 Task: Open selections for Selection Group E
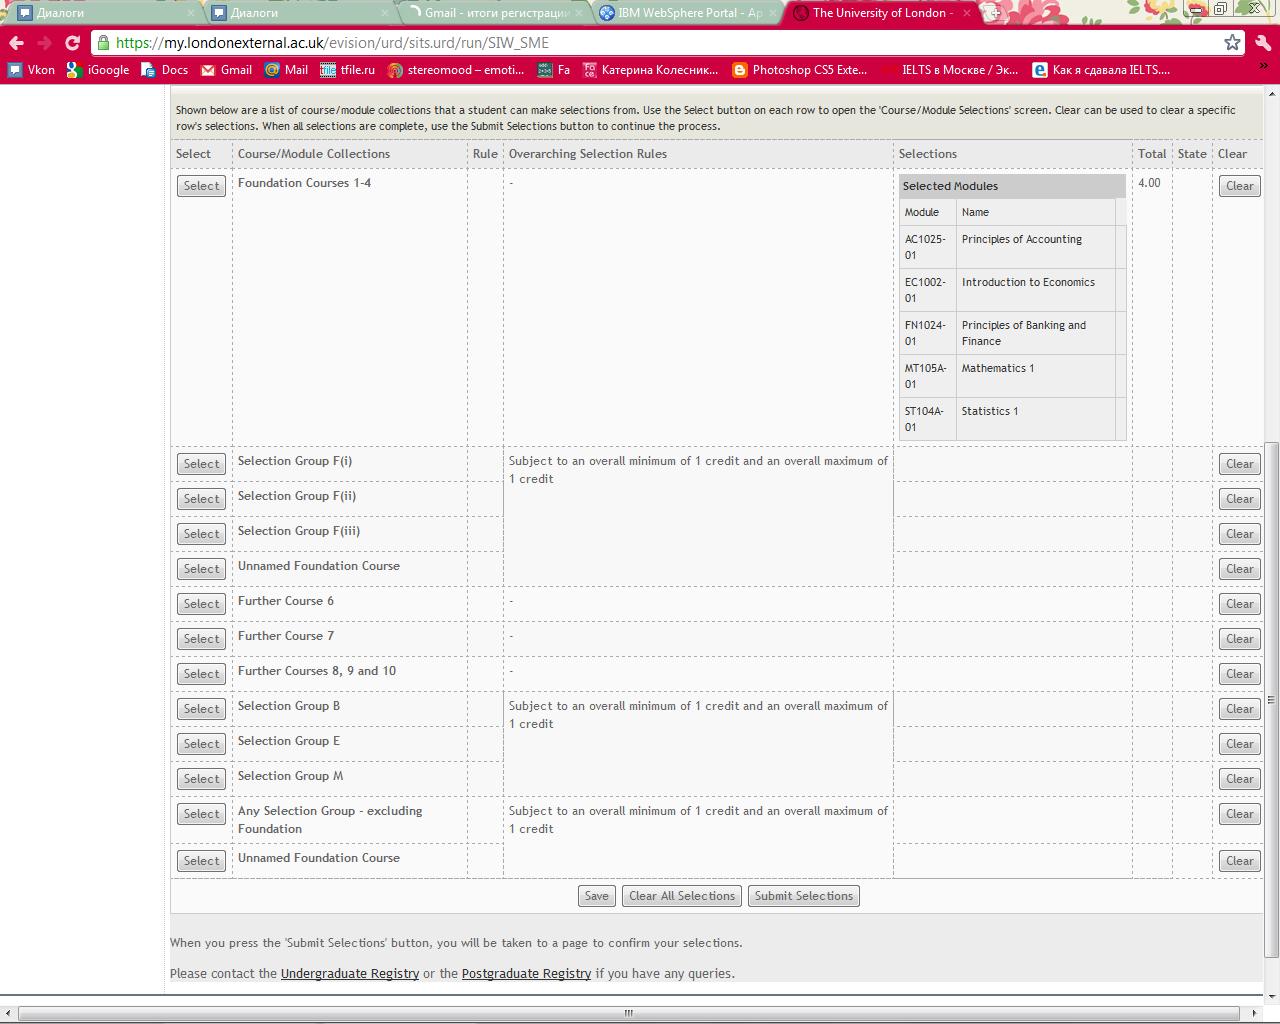201,744
